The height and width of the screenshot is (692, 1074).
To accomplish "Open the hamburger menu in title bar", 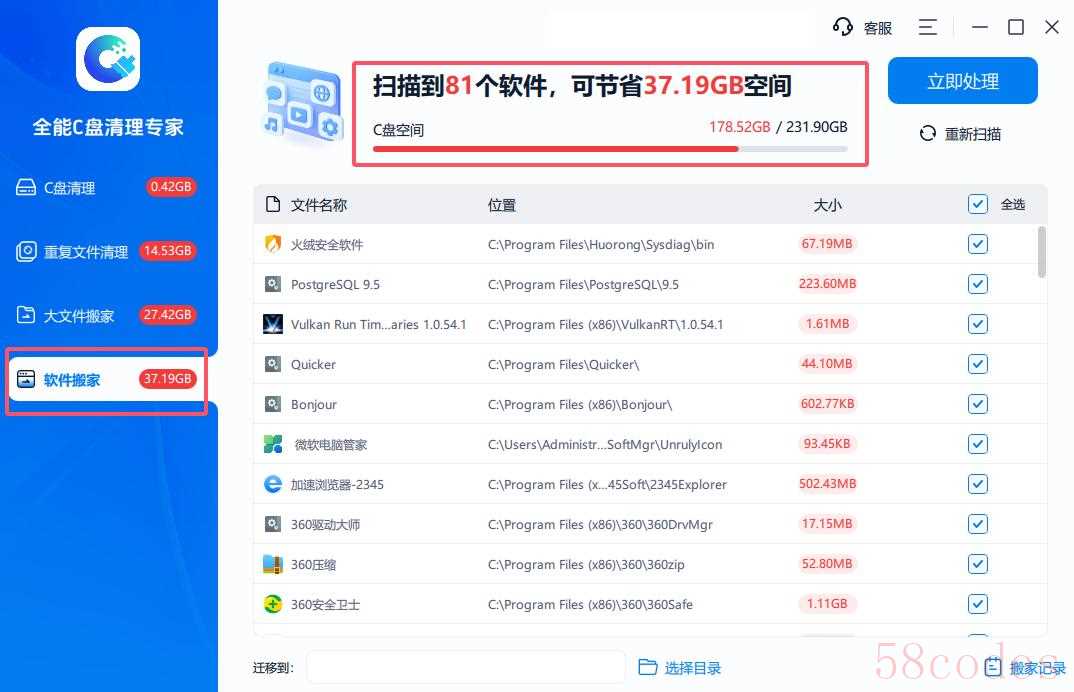I will coord(929,27).
